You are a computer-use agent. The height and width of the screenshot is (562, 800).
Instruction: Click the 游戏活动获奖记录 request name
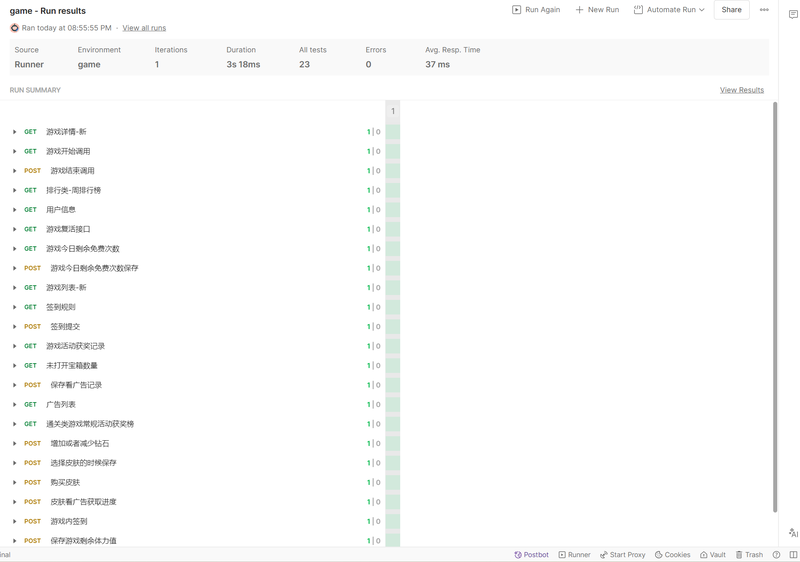click(76, 346)
